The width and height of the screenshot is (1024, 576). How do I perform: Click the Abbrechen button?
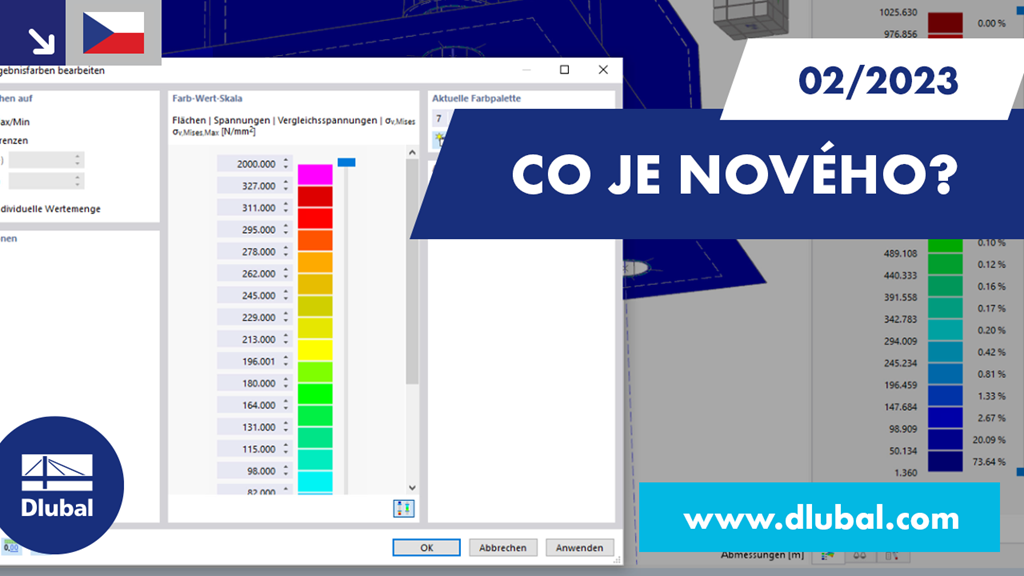click(502, 547)
